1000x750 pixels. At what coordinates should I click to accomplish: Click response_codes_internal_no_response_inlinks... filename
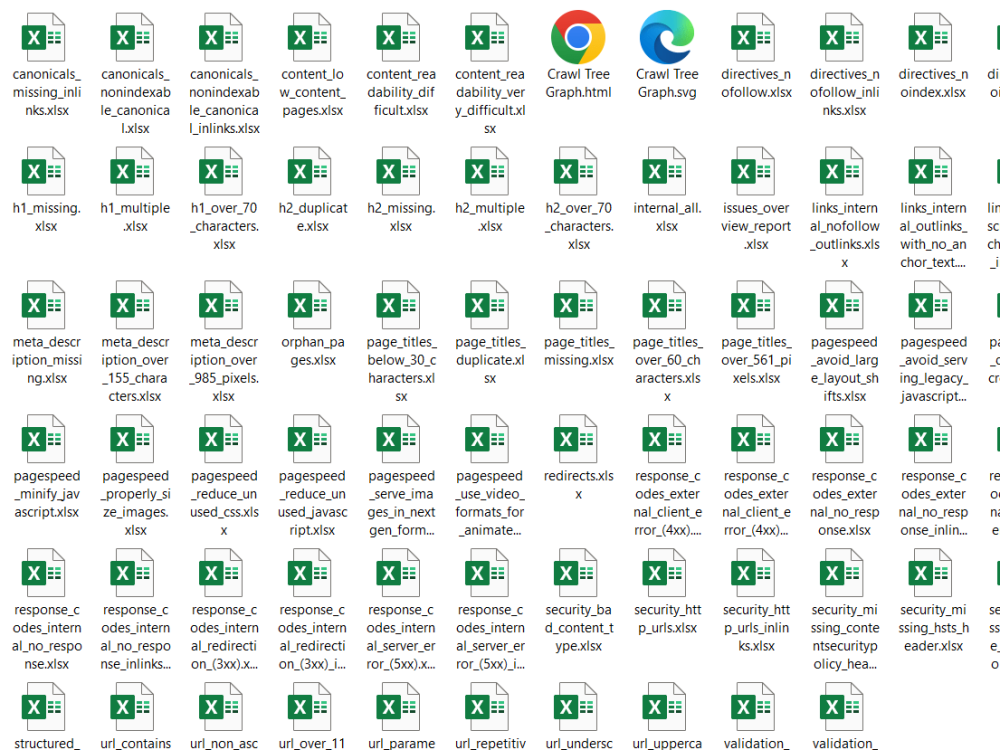pyautogui.click(x=135, y=637)
